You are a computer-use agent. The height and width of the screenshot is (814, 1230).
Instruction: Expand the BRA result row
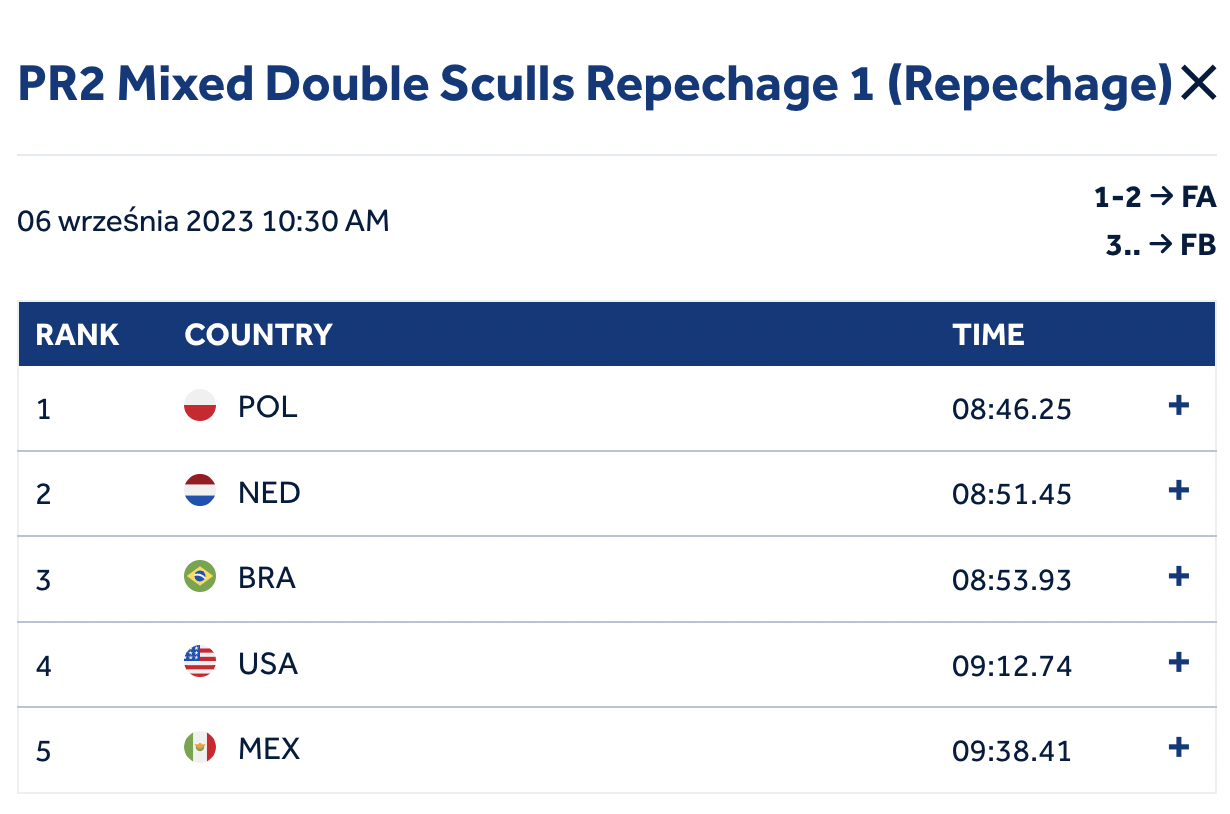point(1179,576)
